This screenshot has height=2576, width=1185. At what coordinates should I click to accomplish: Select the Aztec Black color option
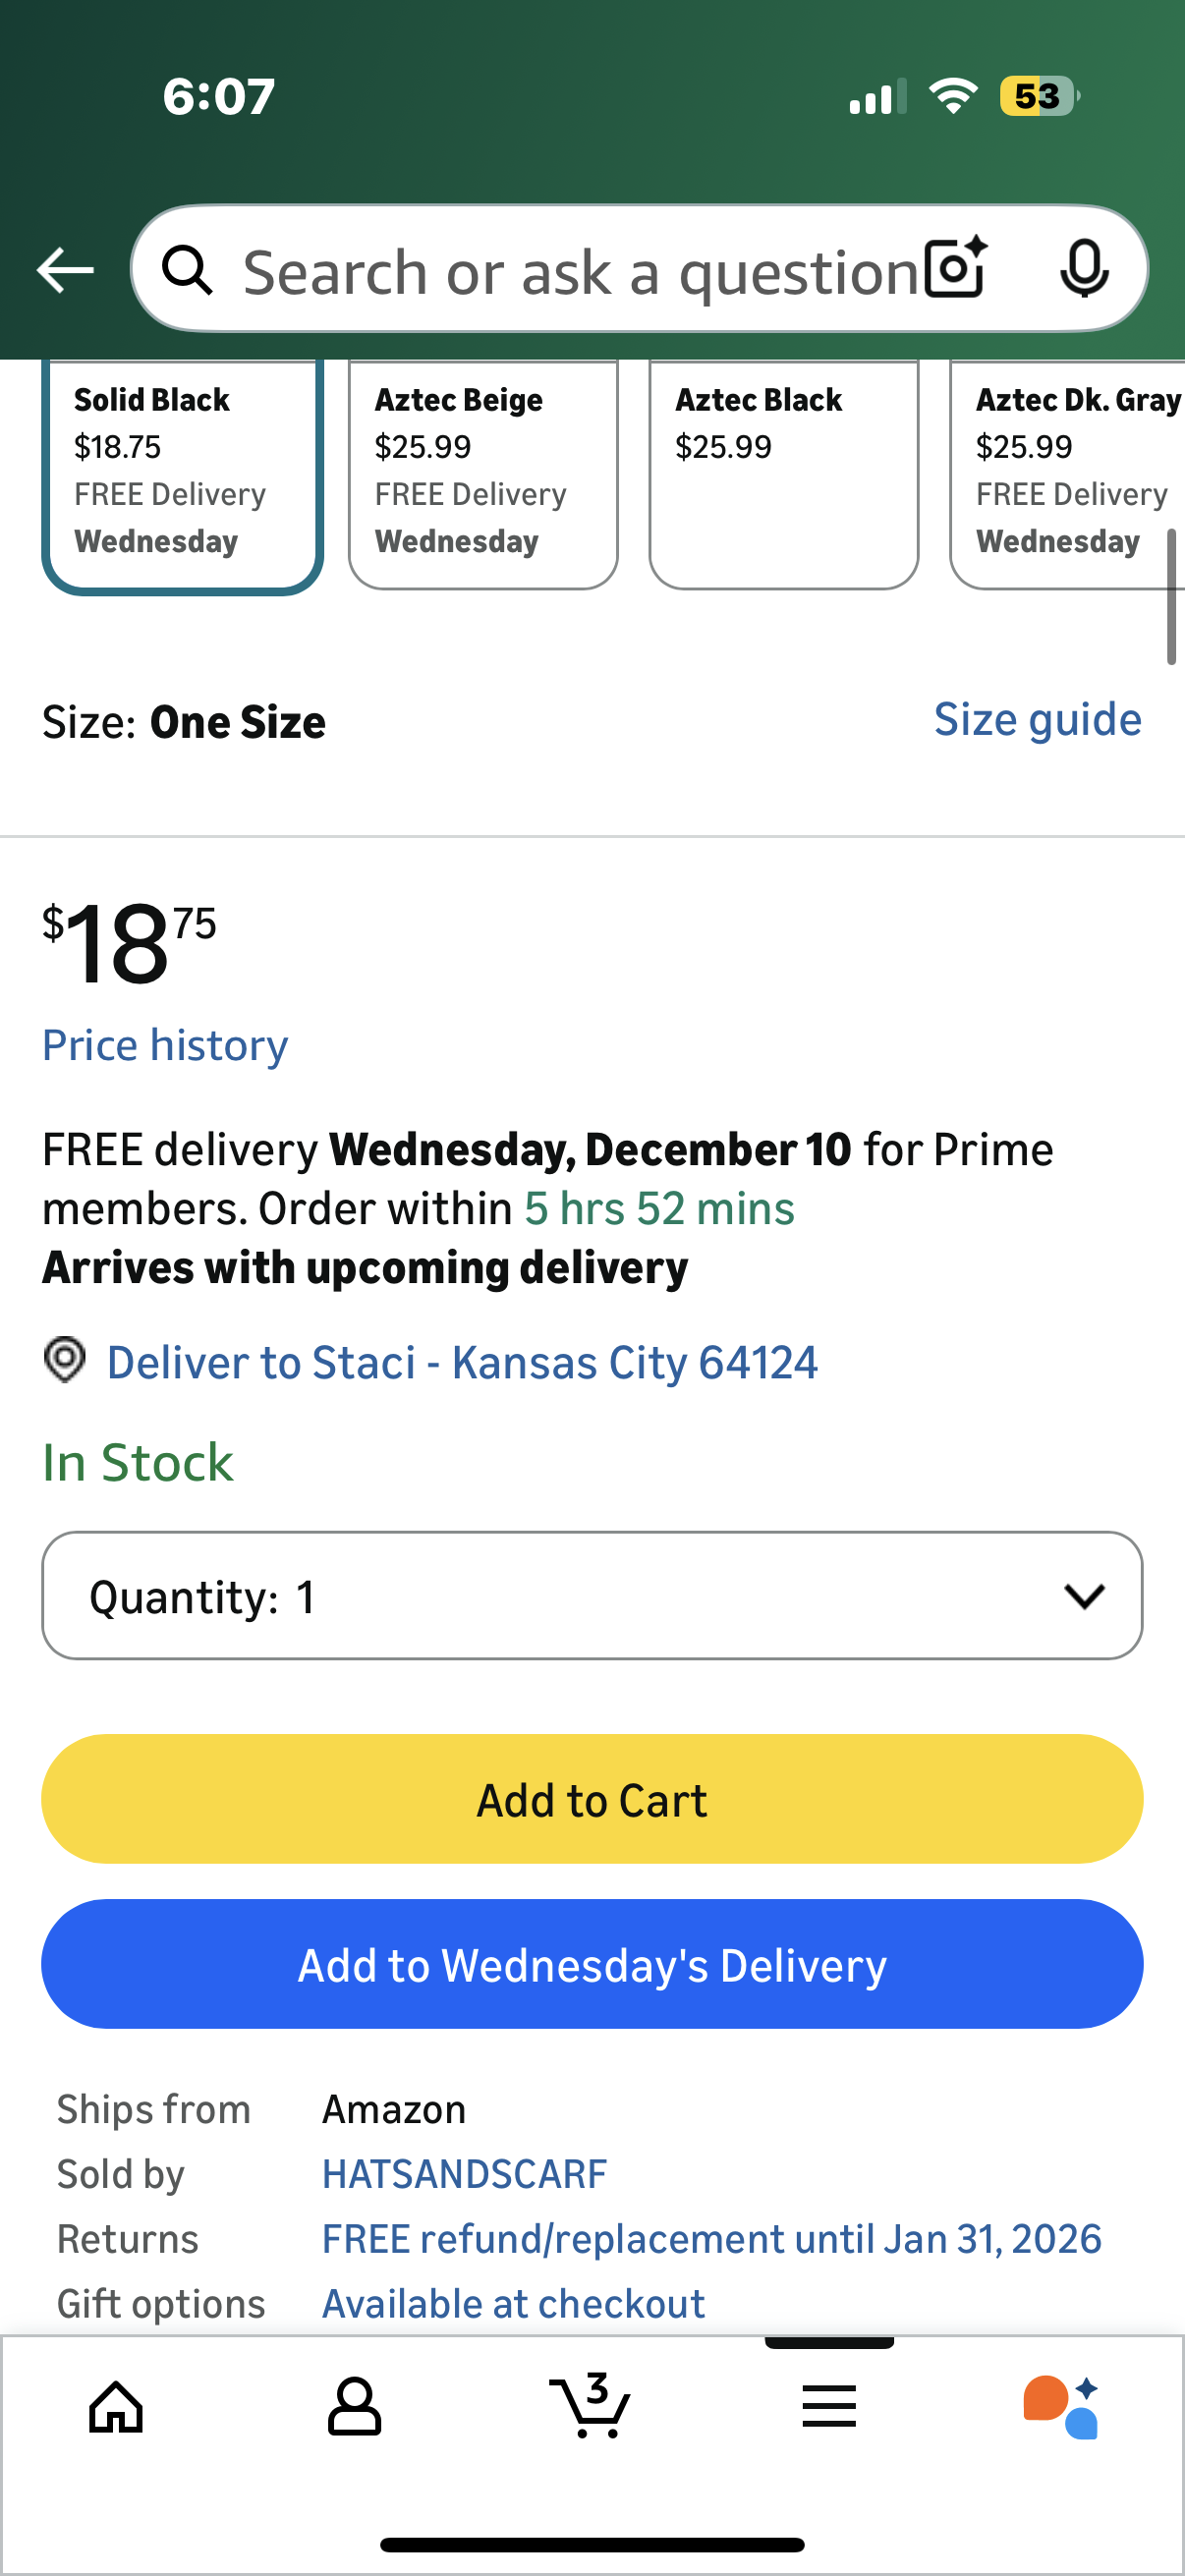coord(784,472)
